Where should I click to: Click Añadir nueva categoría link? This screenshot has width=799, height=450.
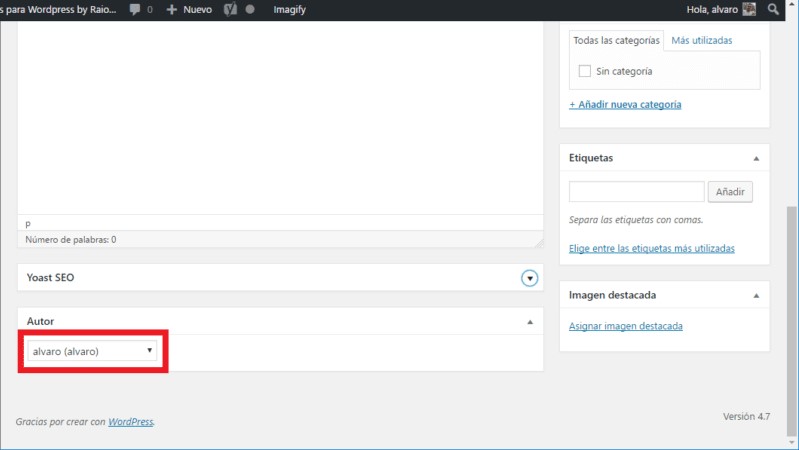625,104
